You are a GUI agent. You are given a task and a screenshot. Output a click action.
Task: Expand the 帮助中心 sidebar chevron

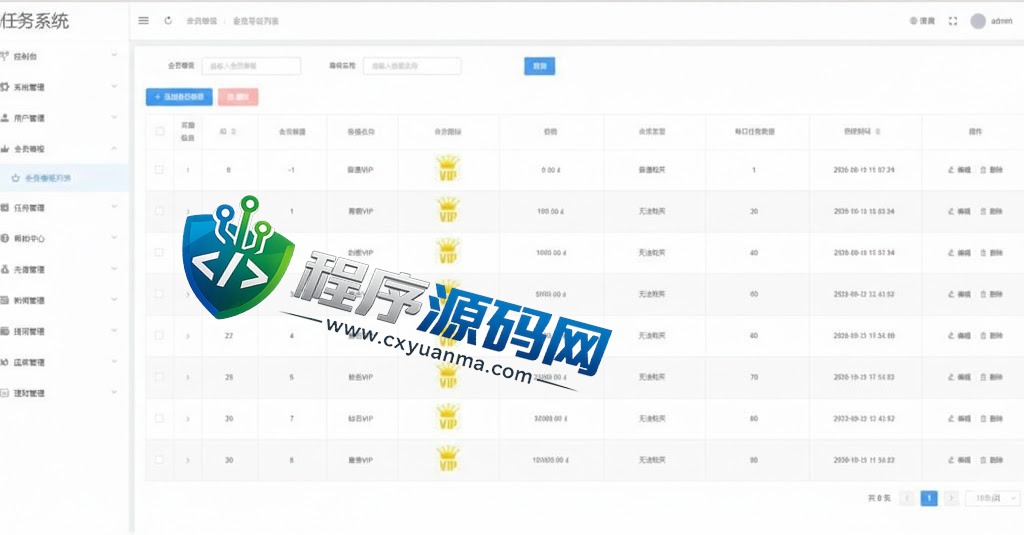[x=114, y=237]
